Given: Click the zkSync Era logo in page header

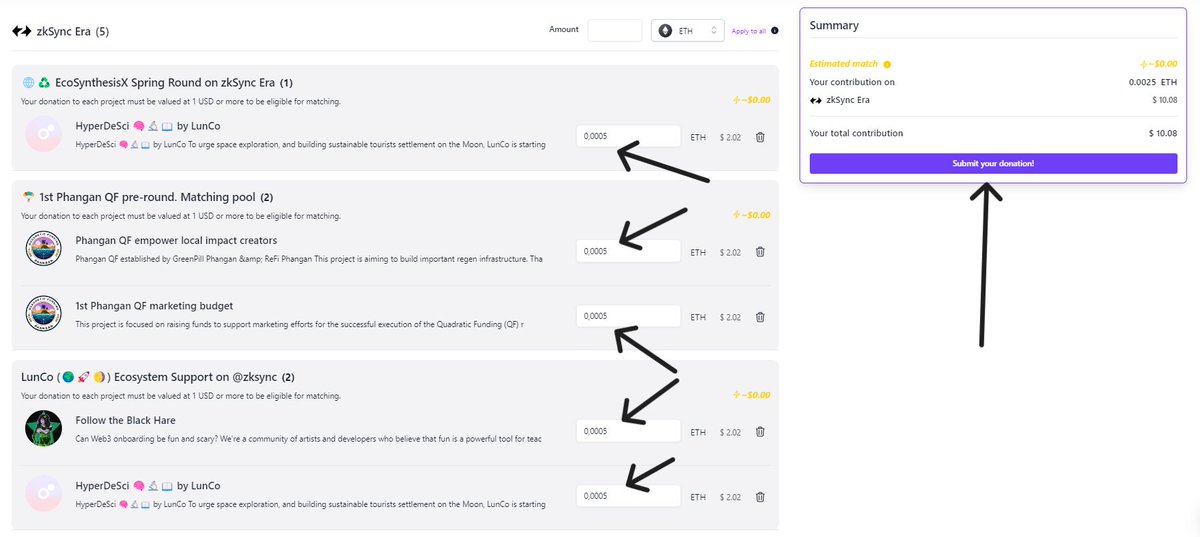Looking at the screenshot, I should [x=21, y=32].
